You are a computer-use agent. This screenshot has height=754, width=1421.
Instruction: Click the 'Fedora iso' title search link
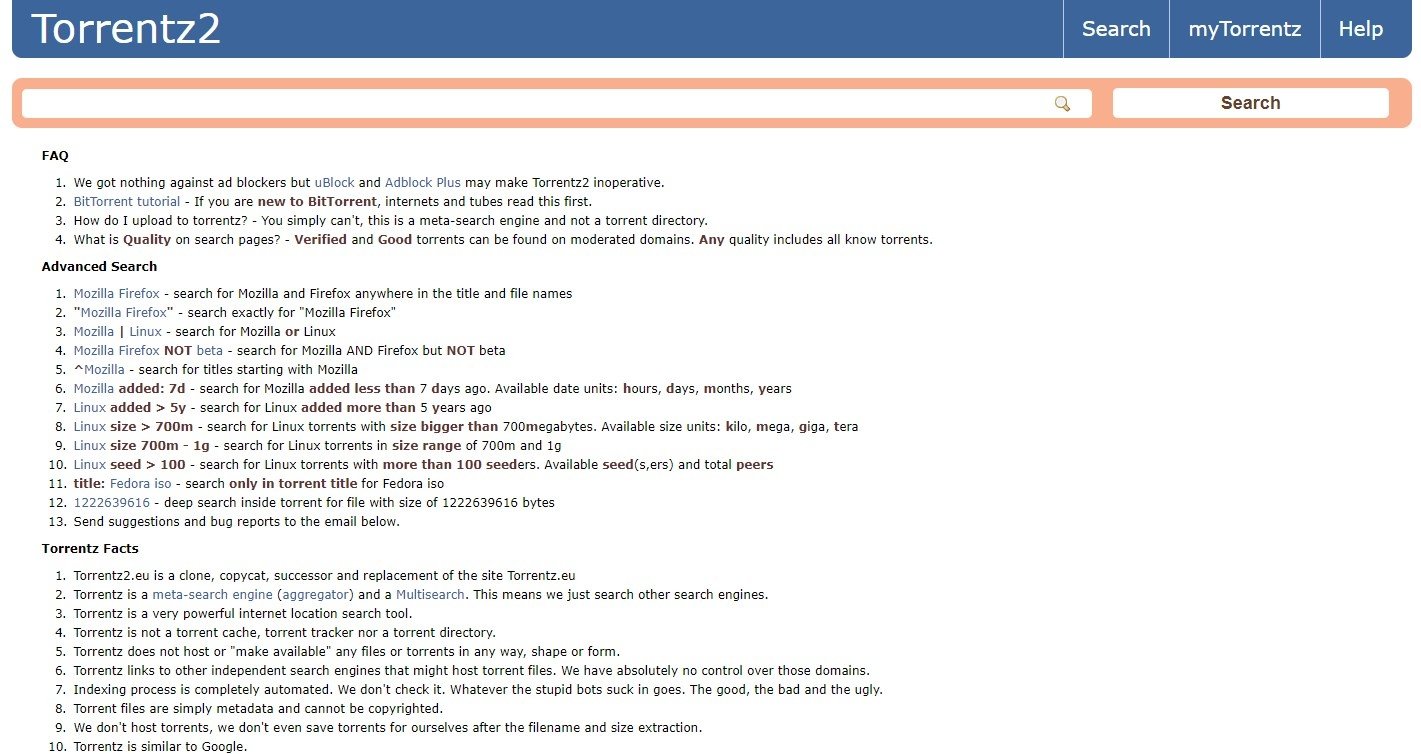coord(140,484)
